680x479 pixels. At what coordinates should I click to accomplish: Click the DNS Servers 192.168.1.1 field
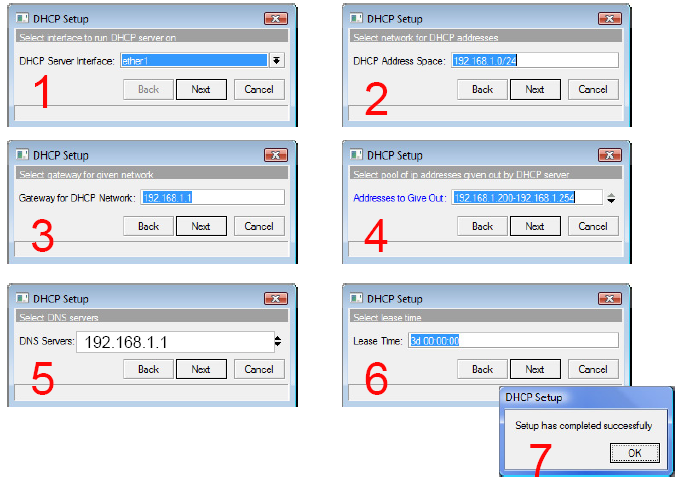pyautogui.click(x=175, y=342)
